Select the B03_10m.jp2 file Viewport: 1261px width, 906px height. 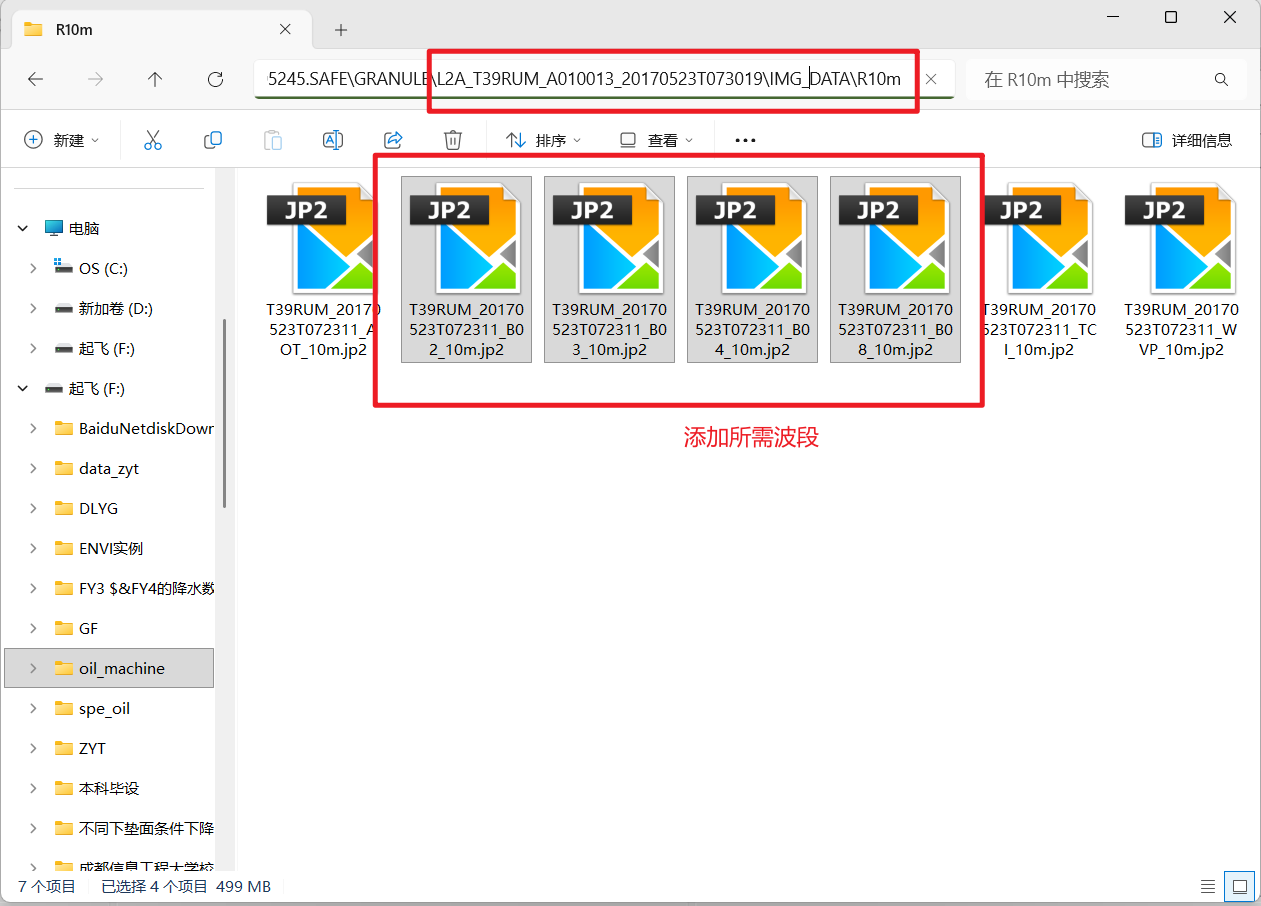click(609, 269)
